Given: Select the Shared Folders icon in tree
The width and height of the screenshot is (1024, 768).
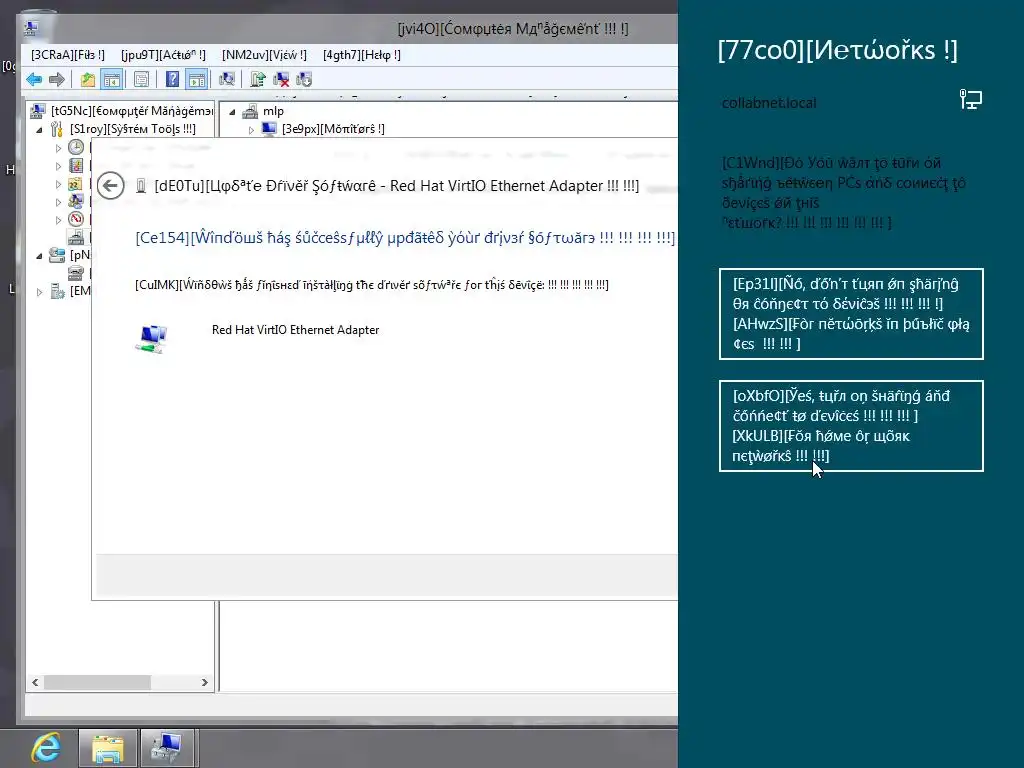Looking at the screenshot, I should [x=76, y=184].
